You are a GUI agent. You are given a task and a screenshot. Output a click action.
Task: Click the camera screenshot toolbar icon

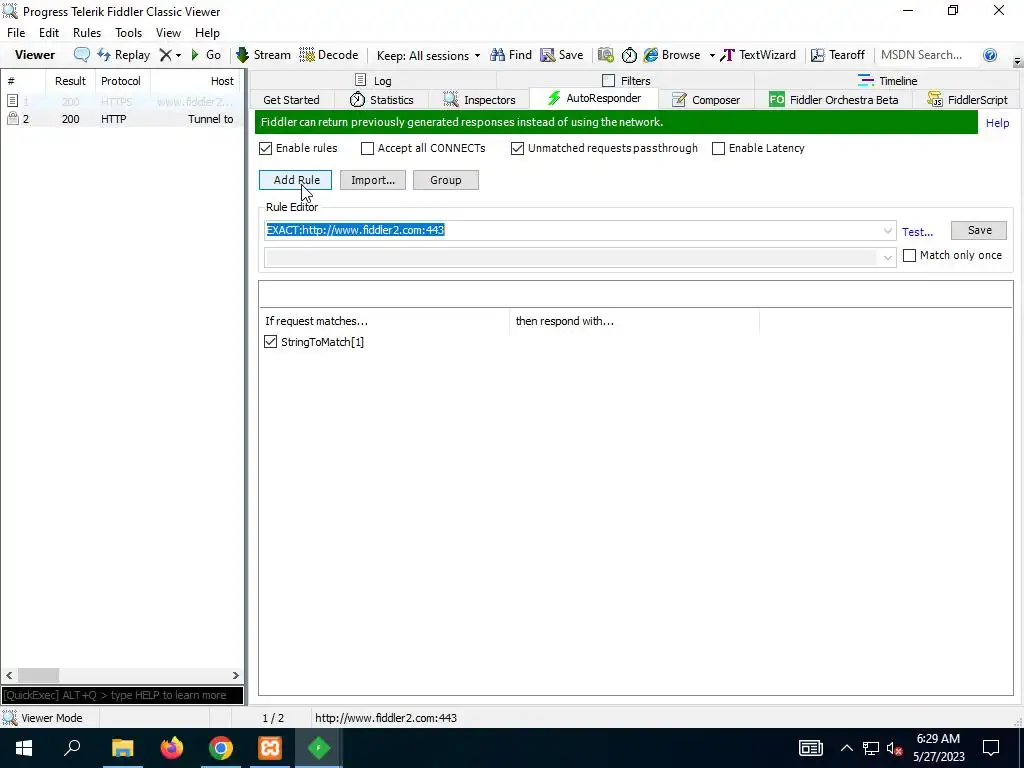click(x=606, y=55)
